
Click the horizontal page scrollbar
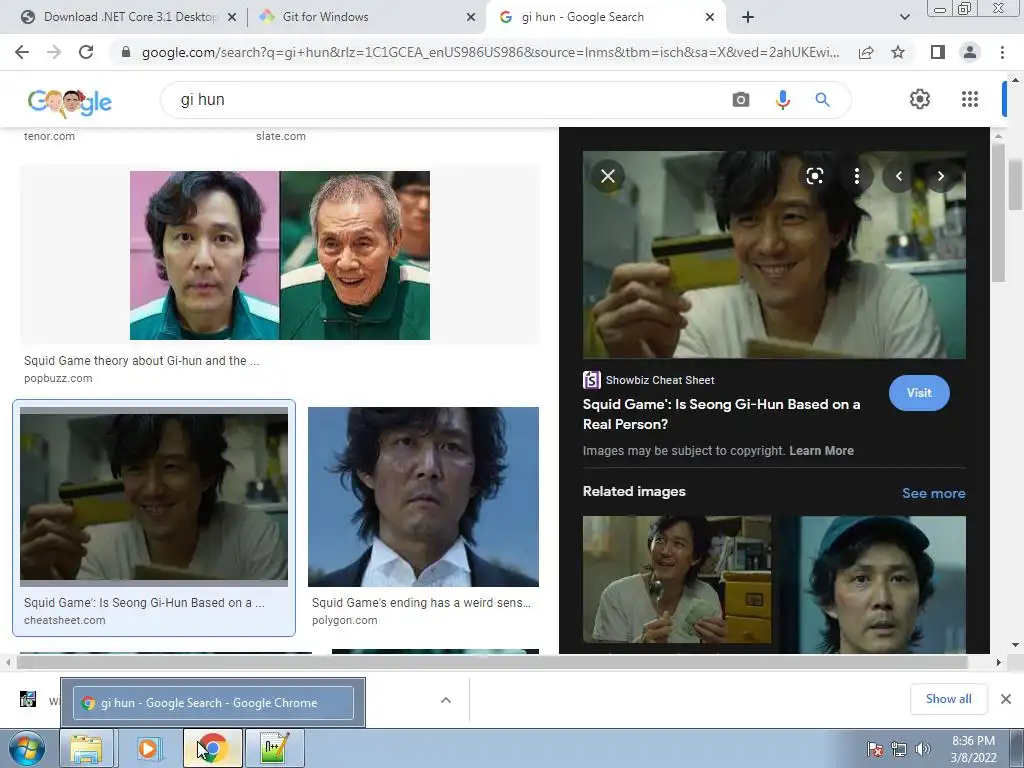click(492, 662)
